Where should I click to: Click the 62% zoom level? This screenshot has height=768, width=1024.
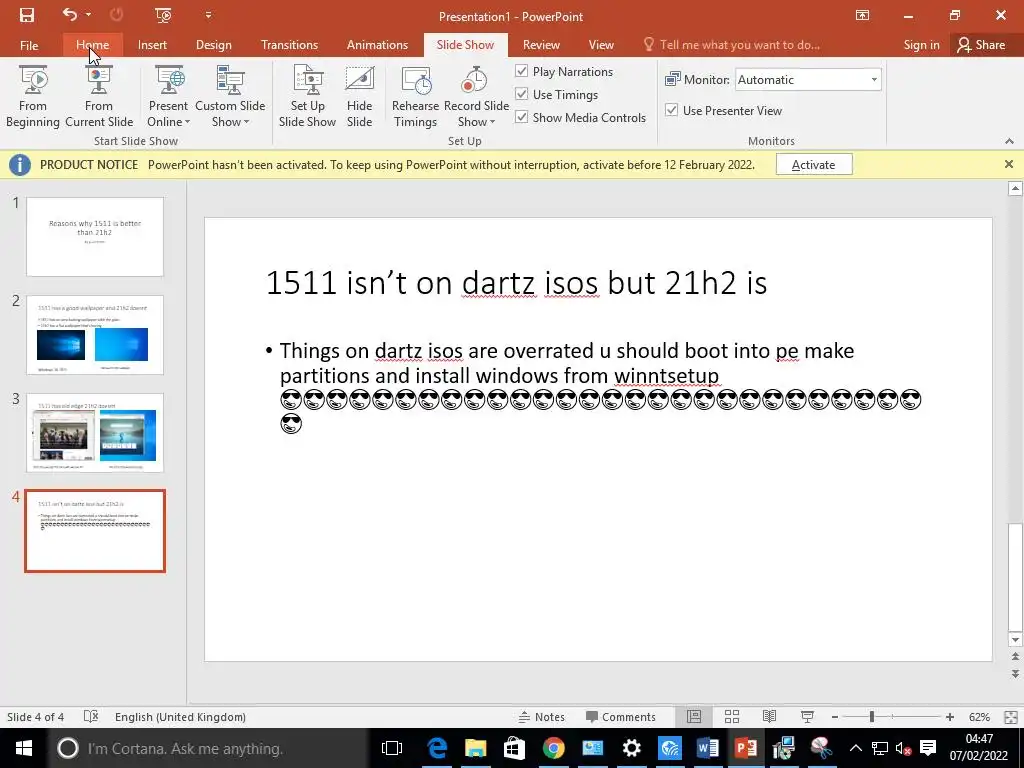[979, 716]
